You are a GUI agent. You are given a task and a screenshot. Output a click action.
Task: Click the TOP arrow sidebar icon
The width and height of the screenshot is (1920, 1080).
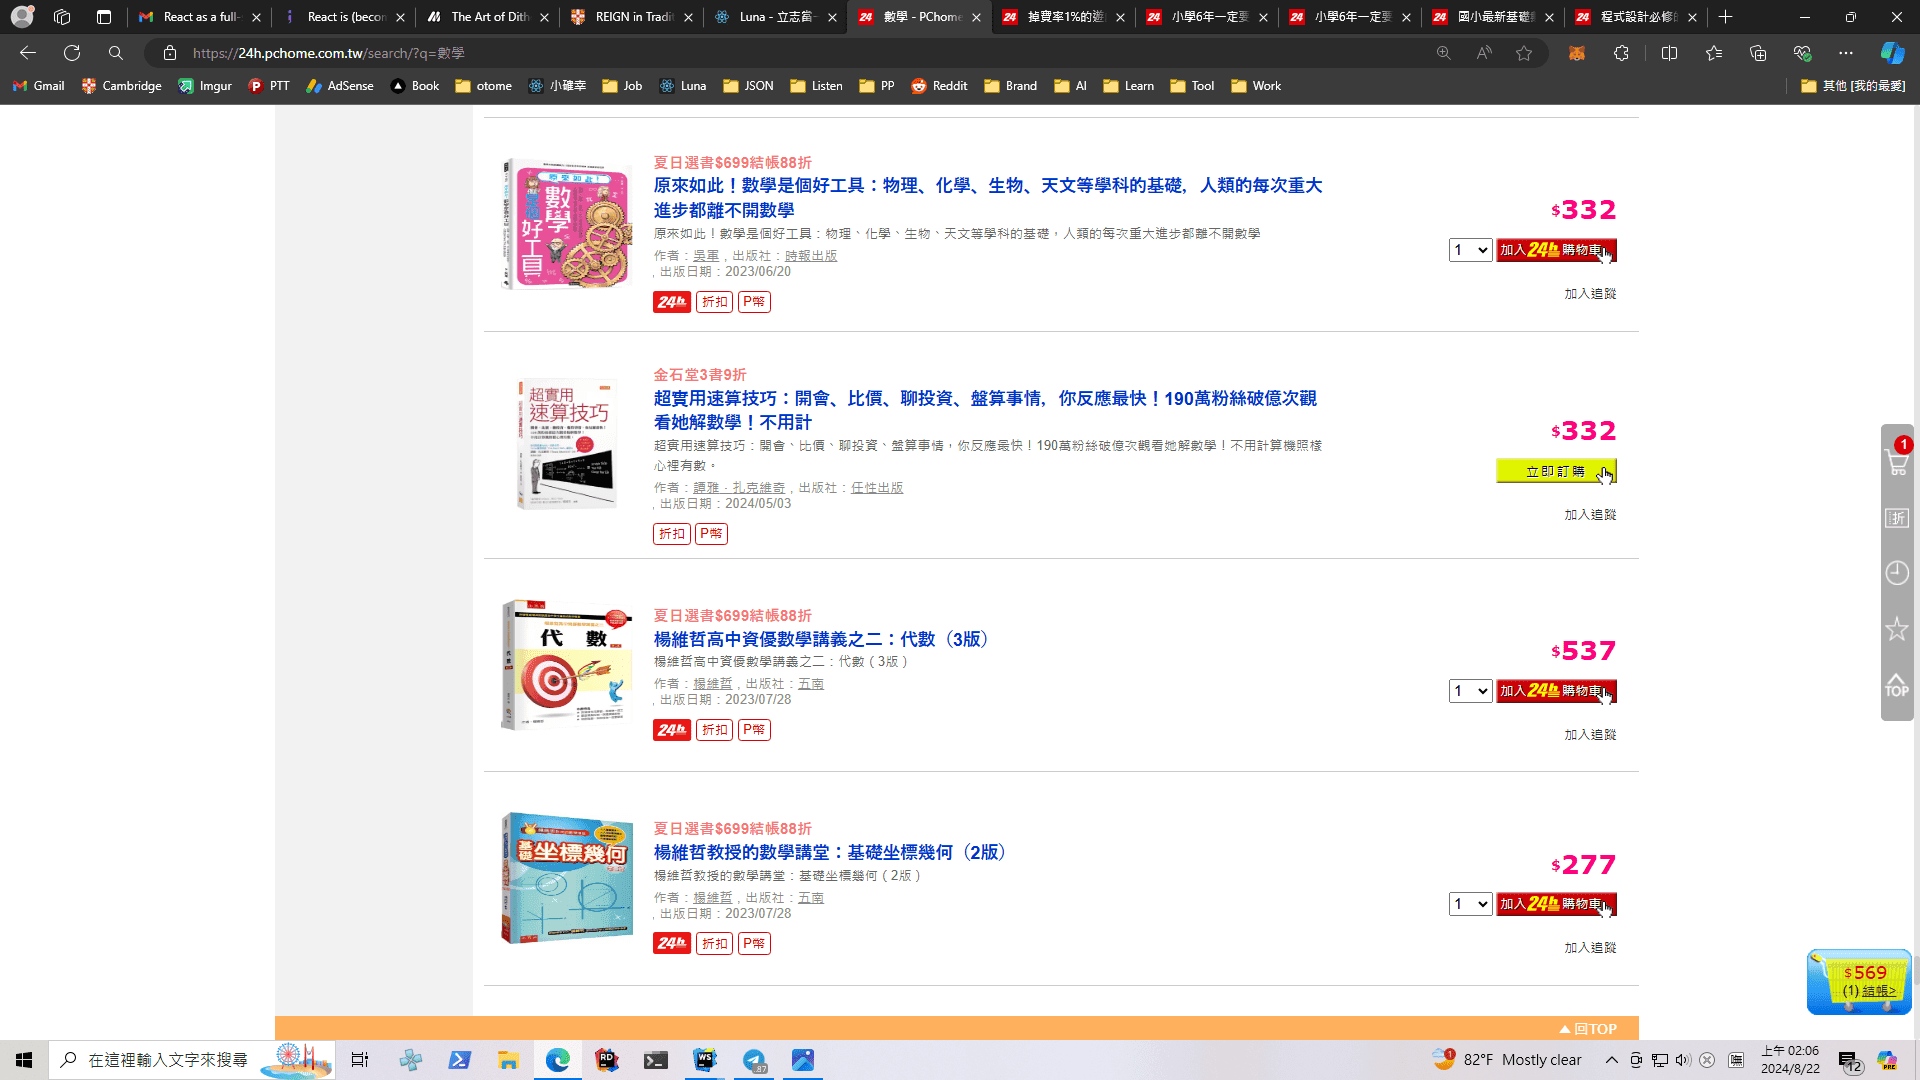click(x=1896, y=686)
